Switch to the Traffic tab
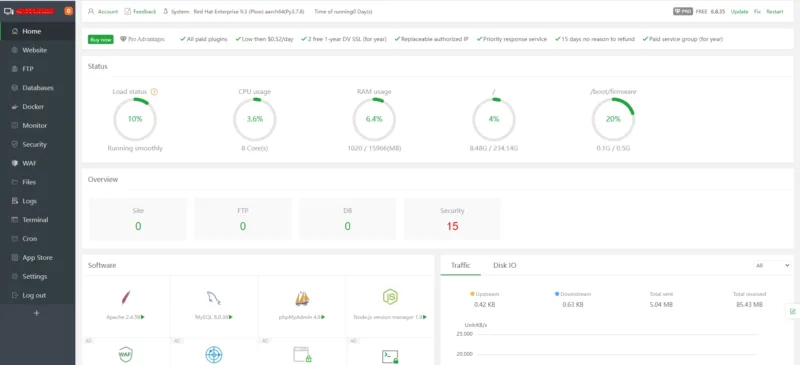The width and height of the screenshot is (800, 365). pos(461,265)
